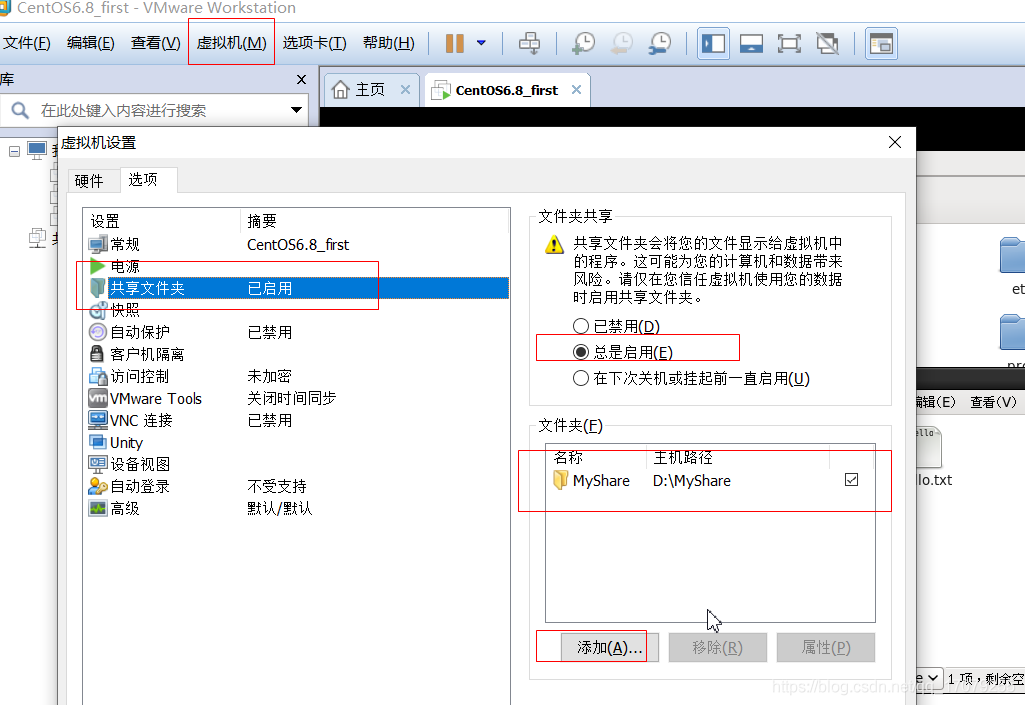
Task: Open 查看(V) menu in guest window
Action: click(993, 402)
